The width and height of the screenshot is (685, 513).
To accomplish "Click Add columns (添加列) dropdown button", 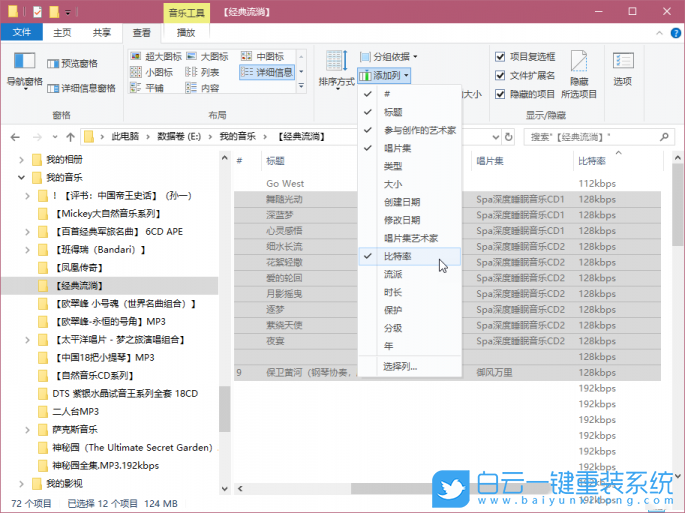I will point(384,75).
